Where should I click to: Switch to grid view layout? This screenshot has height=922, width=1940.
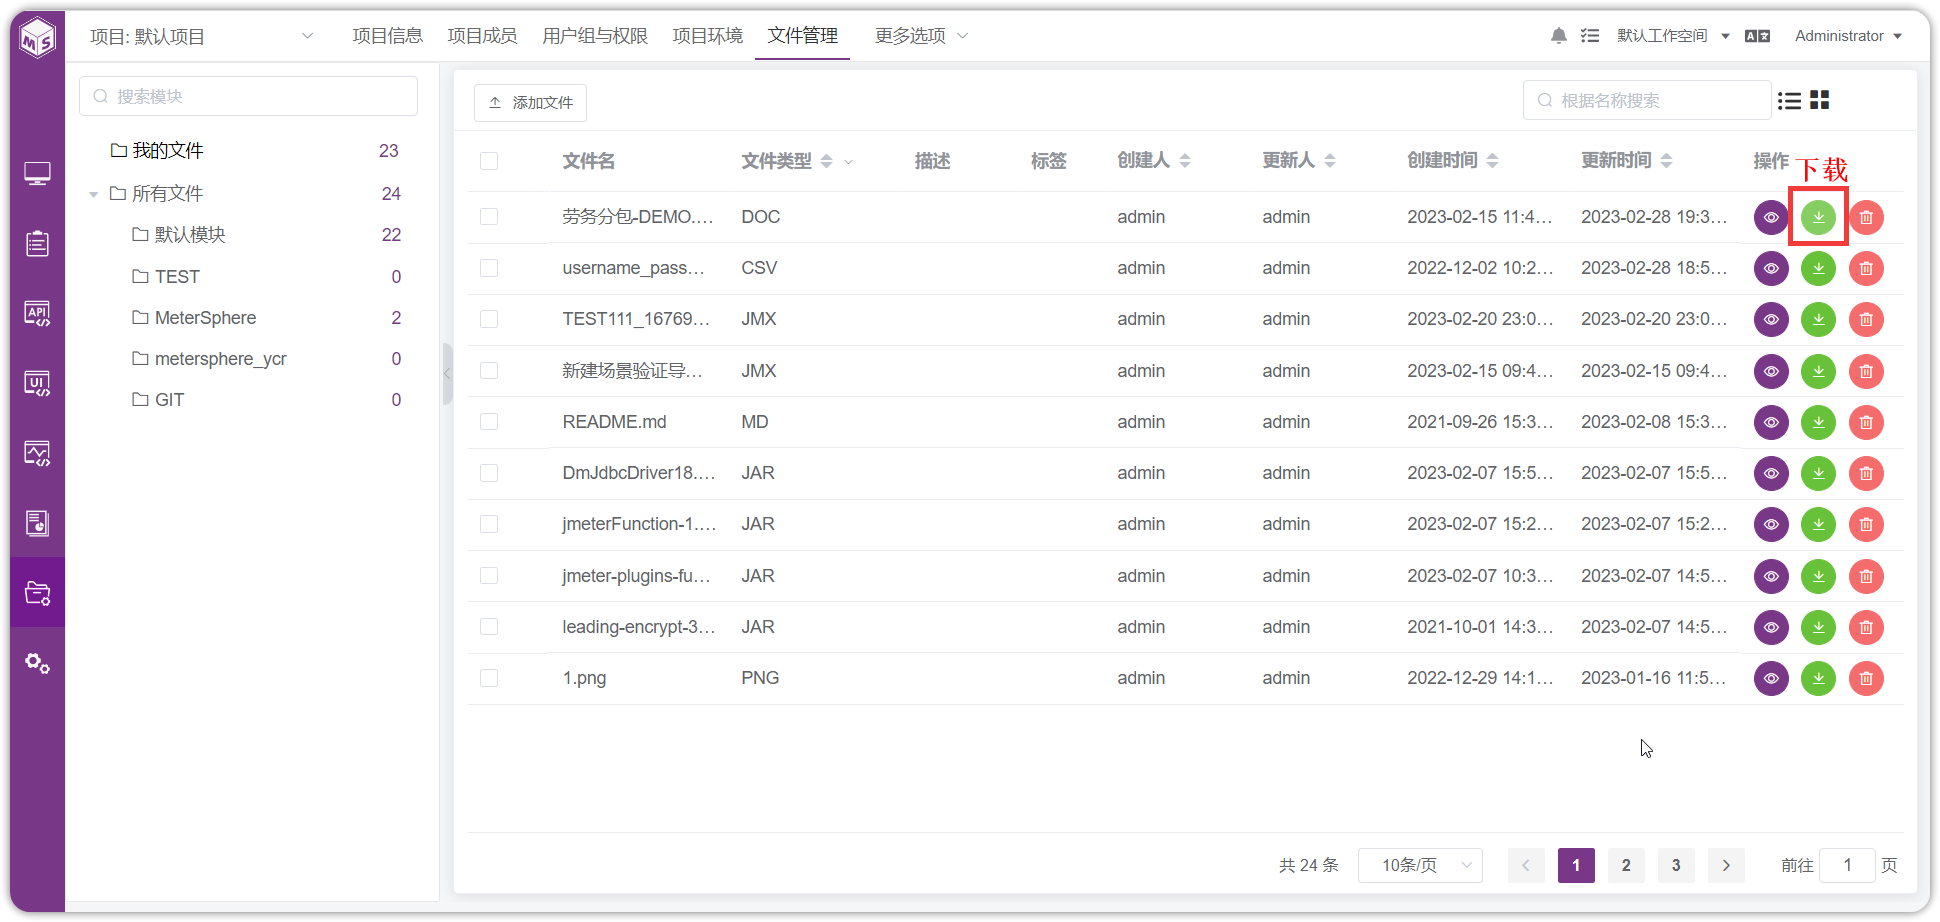click(x=1820, y=100)
